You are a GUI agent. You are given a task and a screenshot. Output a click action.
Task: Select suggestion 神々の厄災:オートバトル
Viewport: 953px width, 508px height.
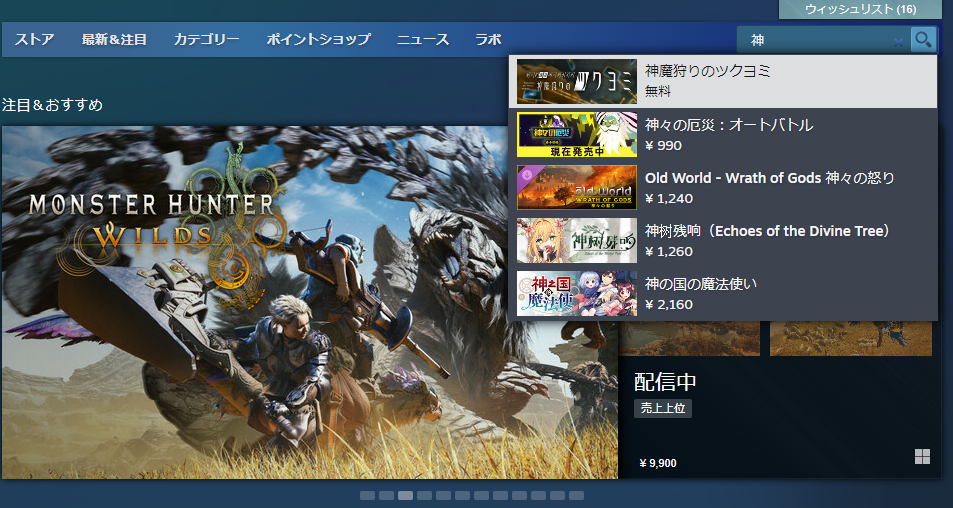point(723,134)
